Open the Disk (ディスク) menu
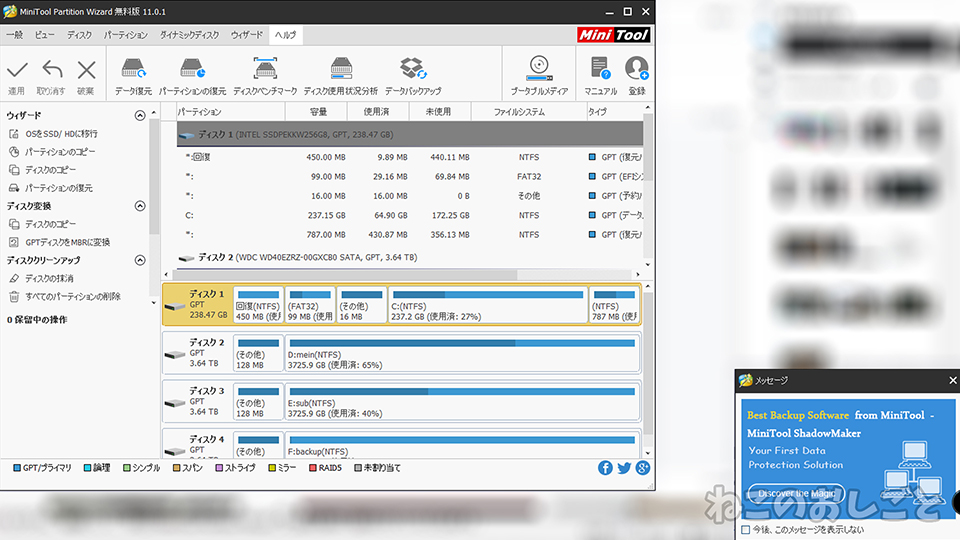 pyautogui.click(x=80, y=35)
